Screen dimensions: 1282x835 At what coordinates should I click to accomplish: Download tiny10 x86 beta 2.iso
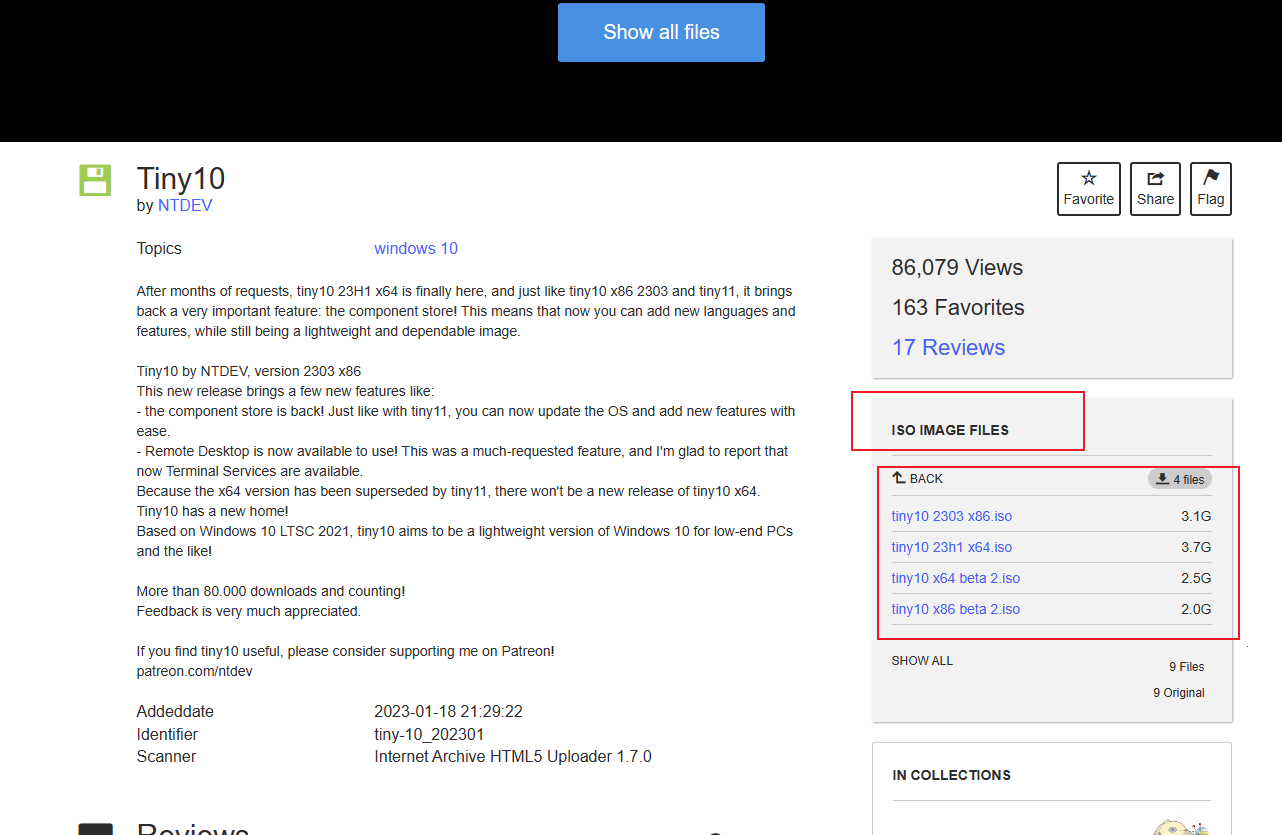tap(955, 609)
